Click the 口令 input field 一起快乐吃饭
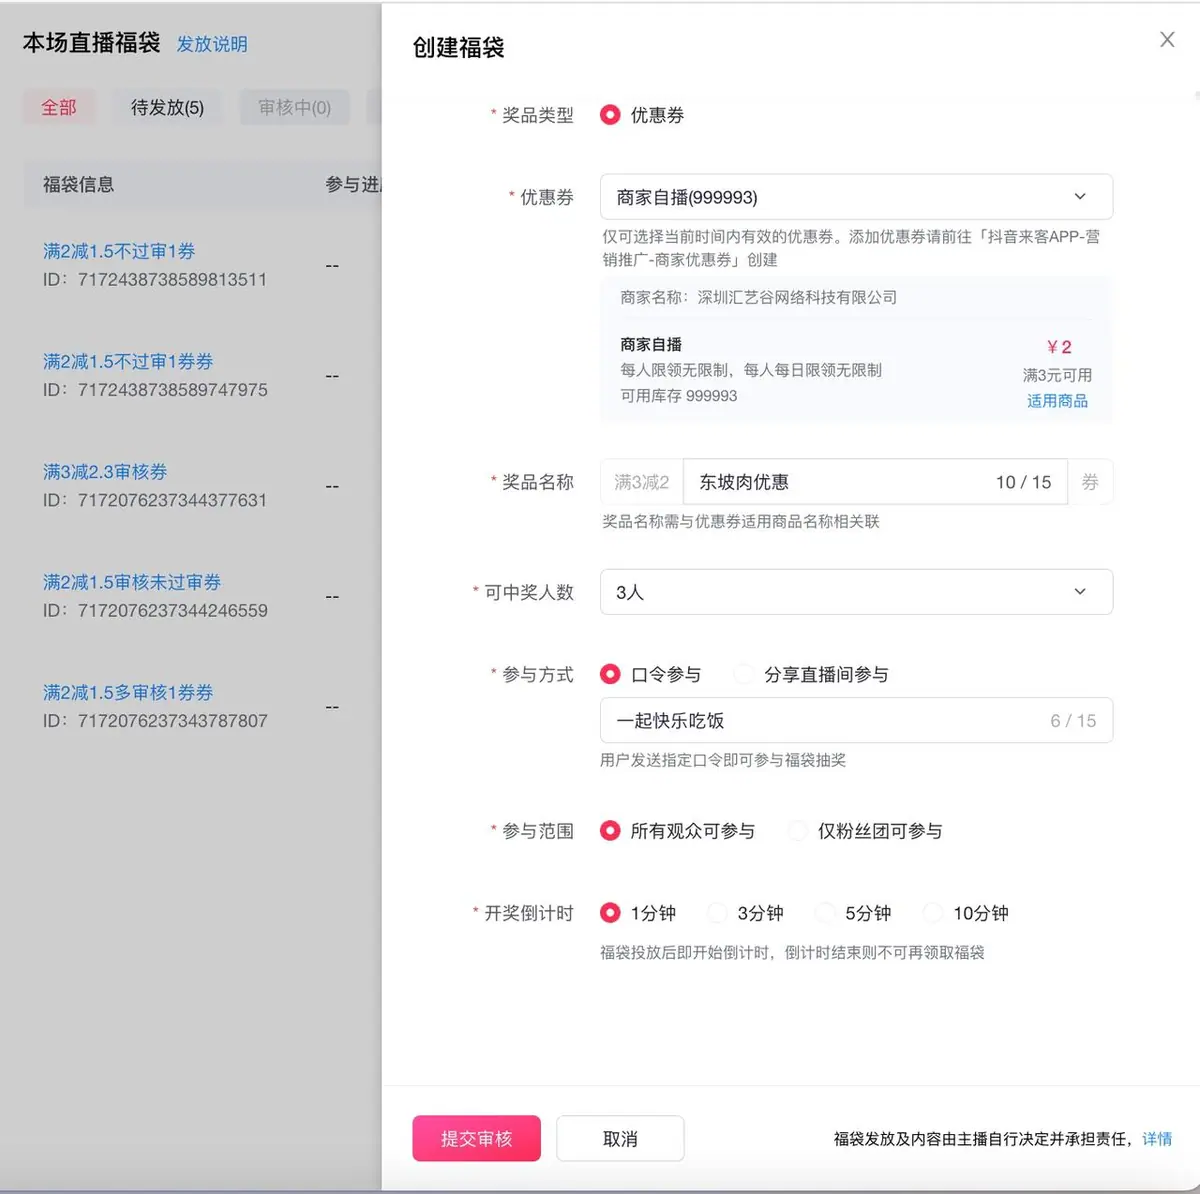The image size is (1200, 1194). 856,720
